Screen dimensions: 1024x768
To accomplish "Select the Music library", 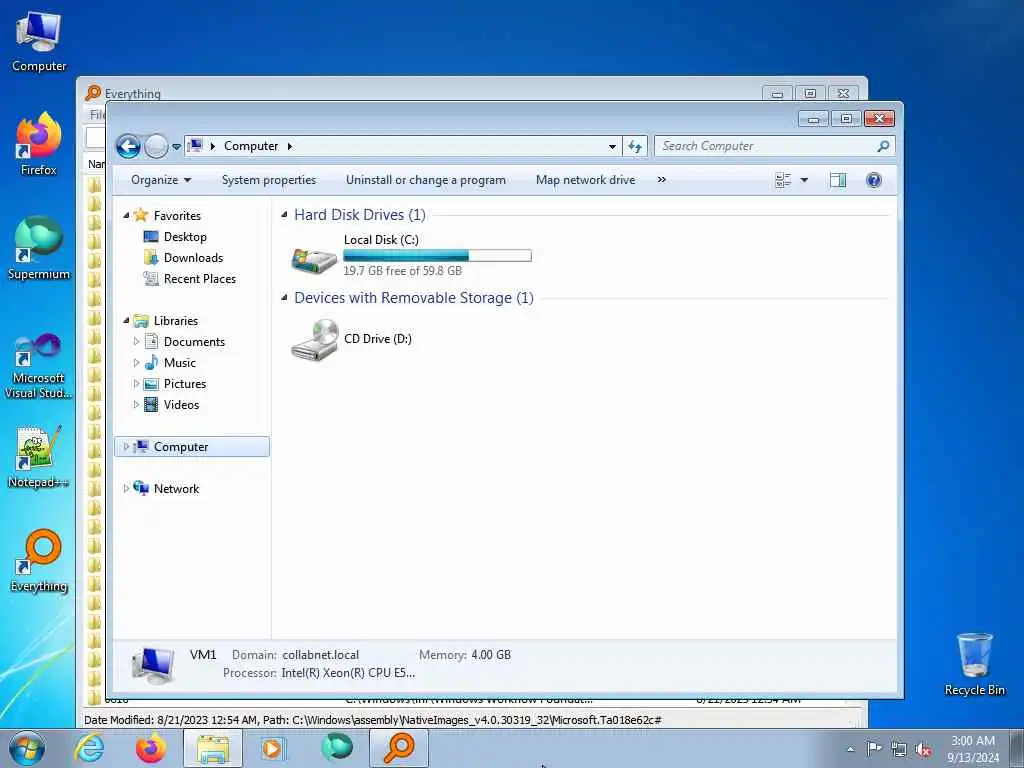I will (x=180, y=362).
